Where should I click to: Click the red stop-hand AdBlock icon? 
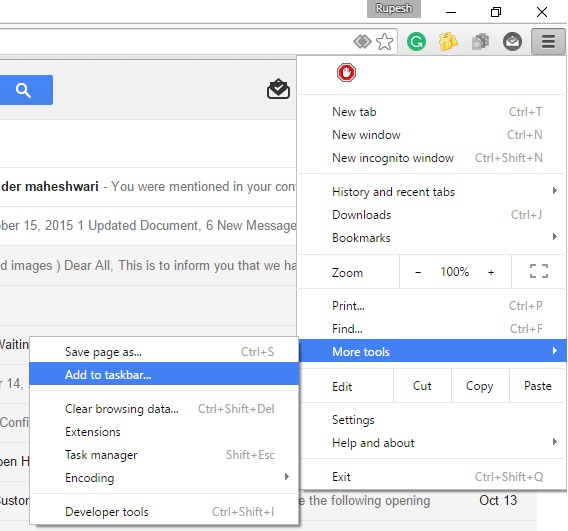(346, 72)
